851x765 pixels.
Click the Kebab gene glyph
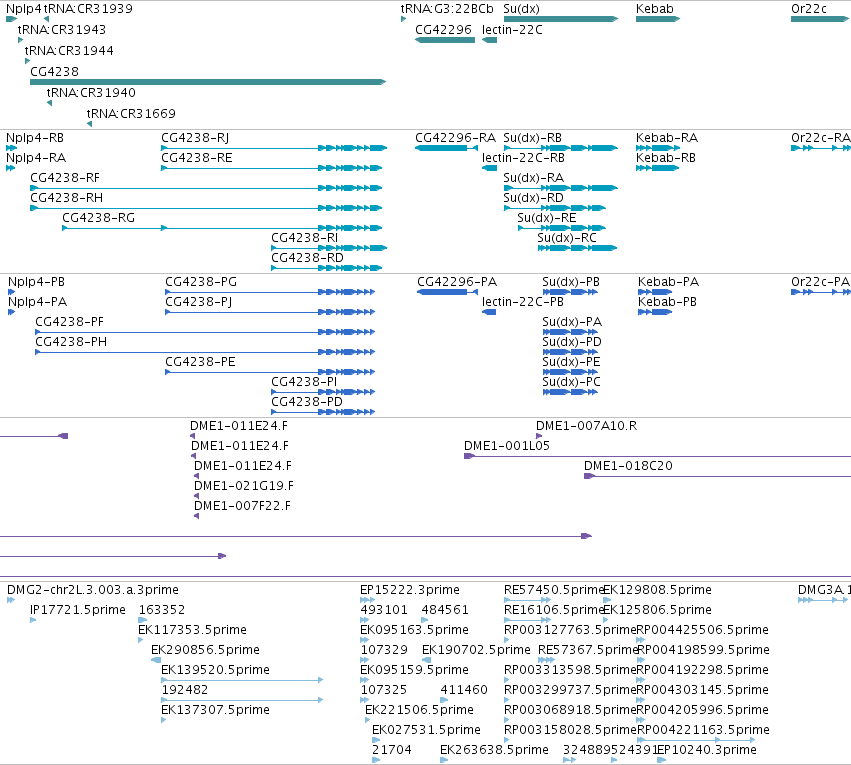658,19
